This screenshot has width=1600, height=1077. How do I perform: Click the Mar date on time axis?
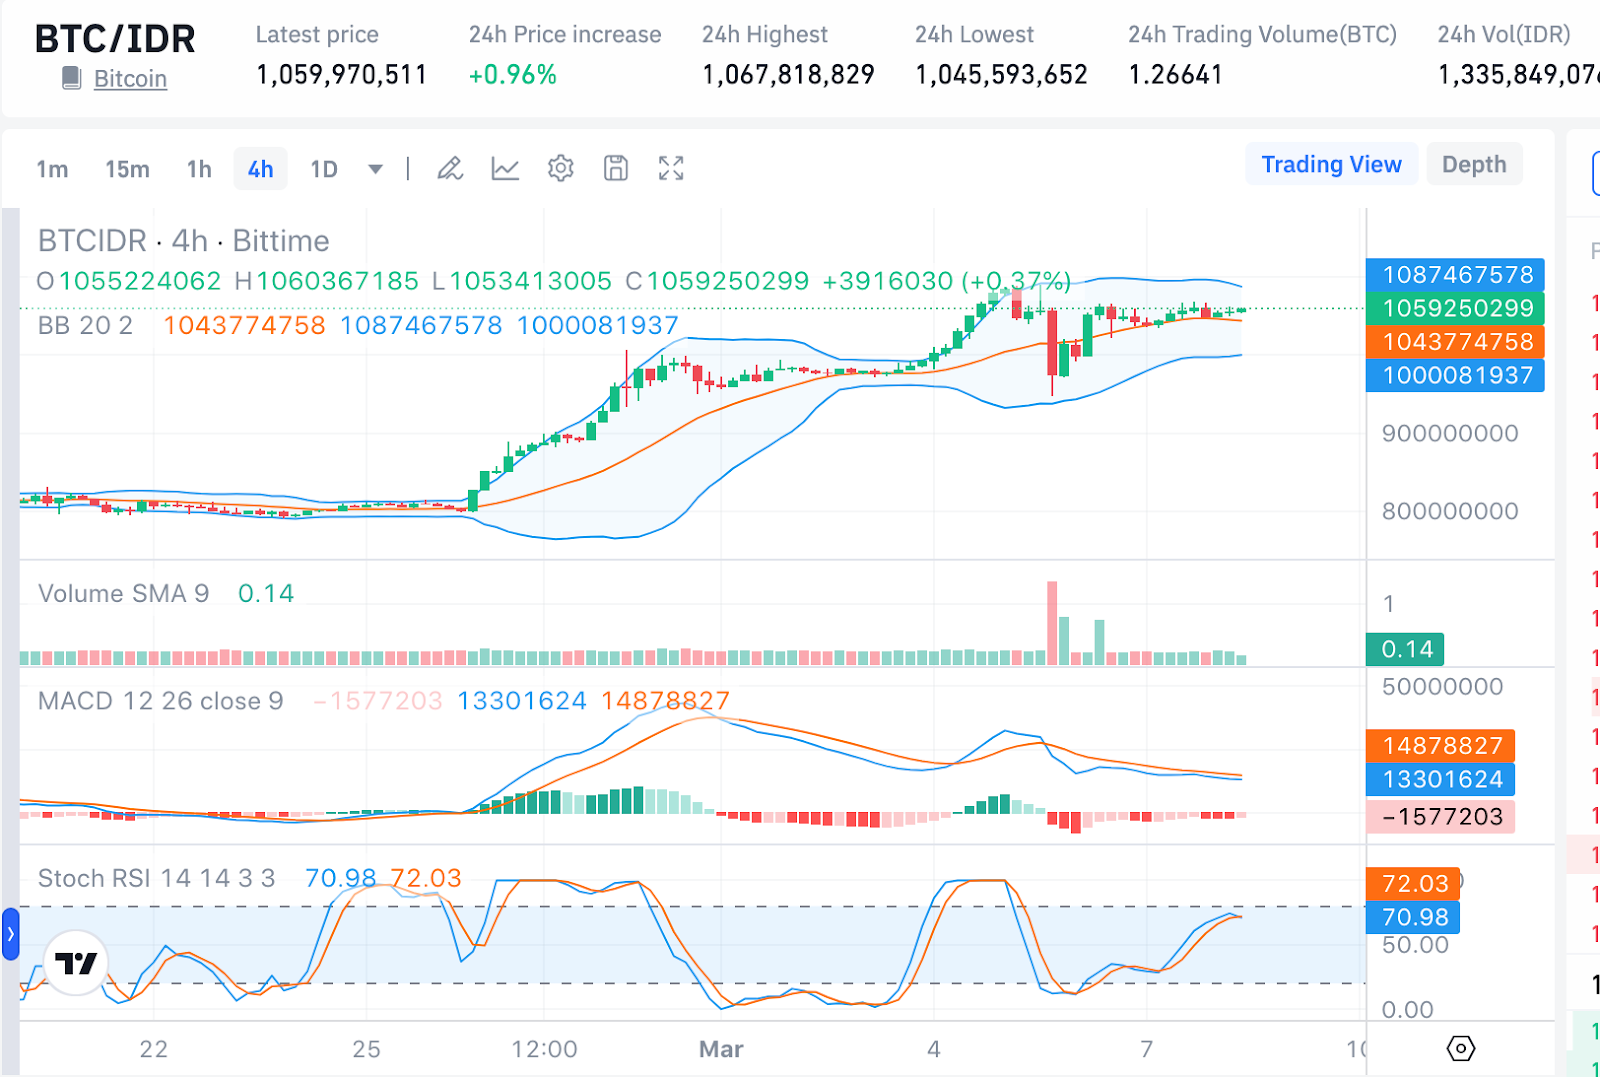click(x=721, y=1049)
